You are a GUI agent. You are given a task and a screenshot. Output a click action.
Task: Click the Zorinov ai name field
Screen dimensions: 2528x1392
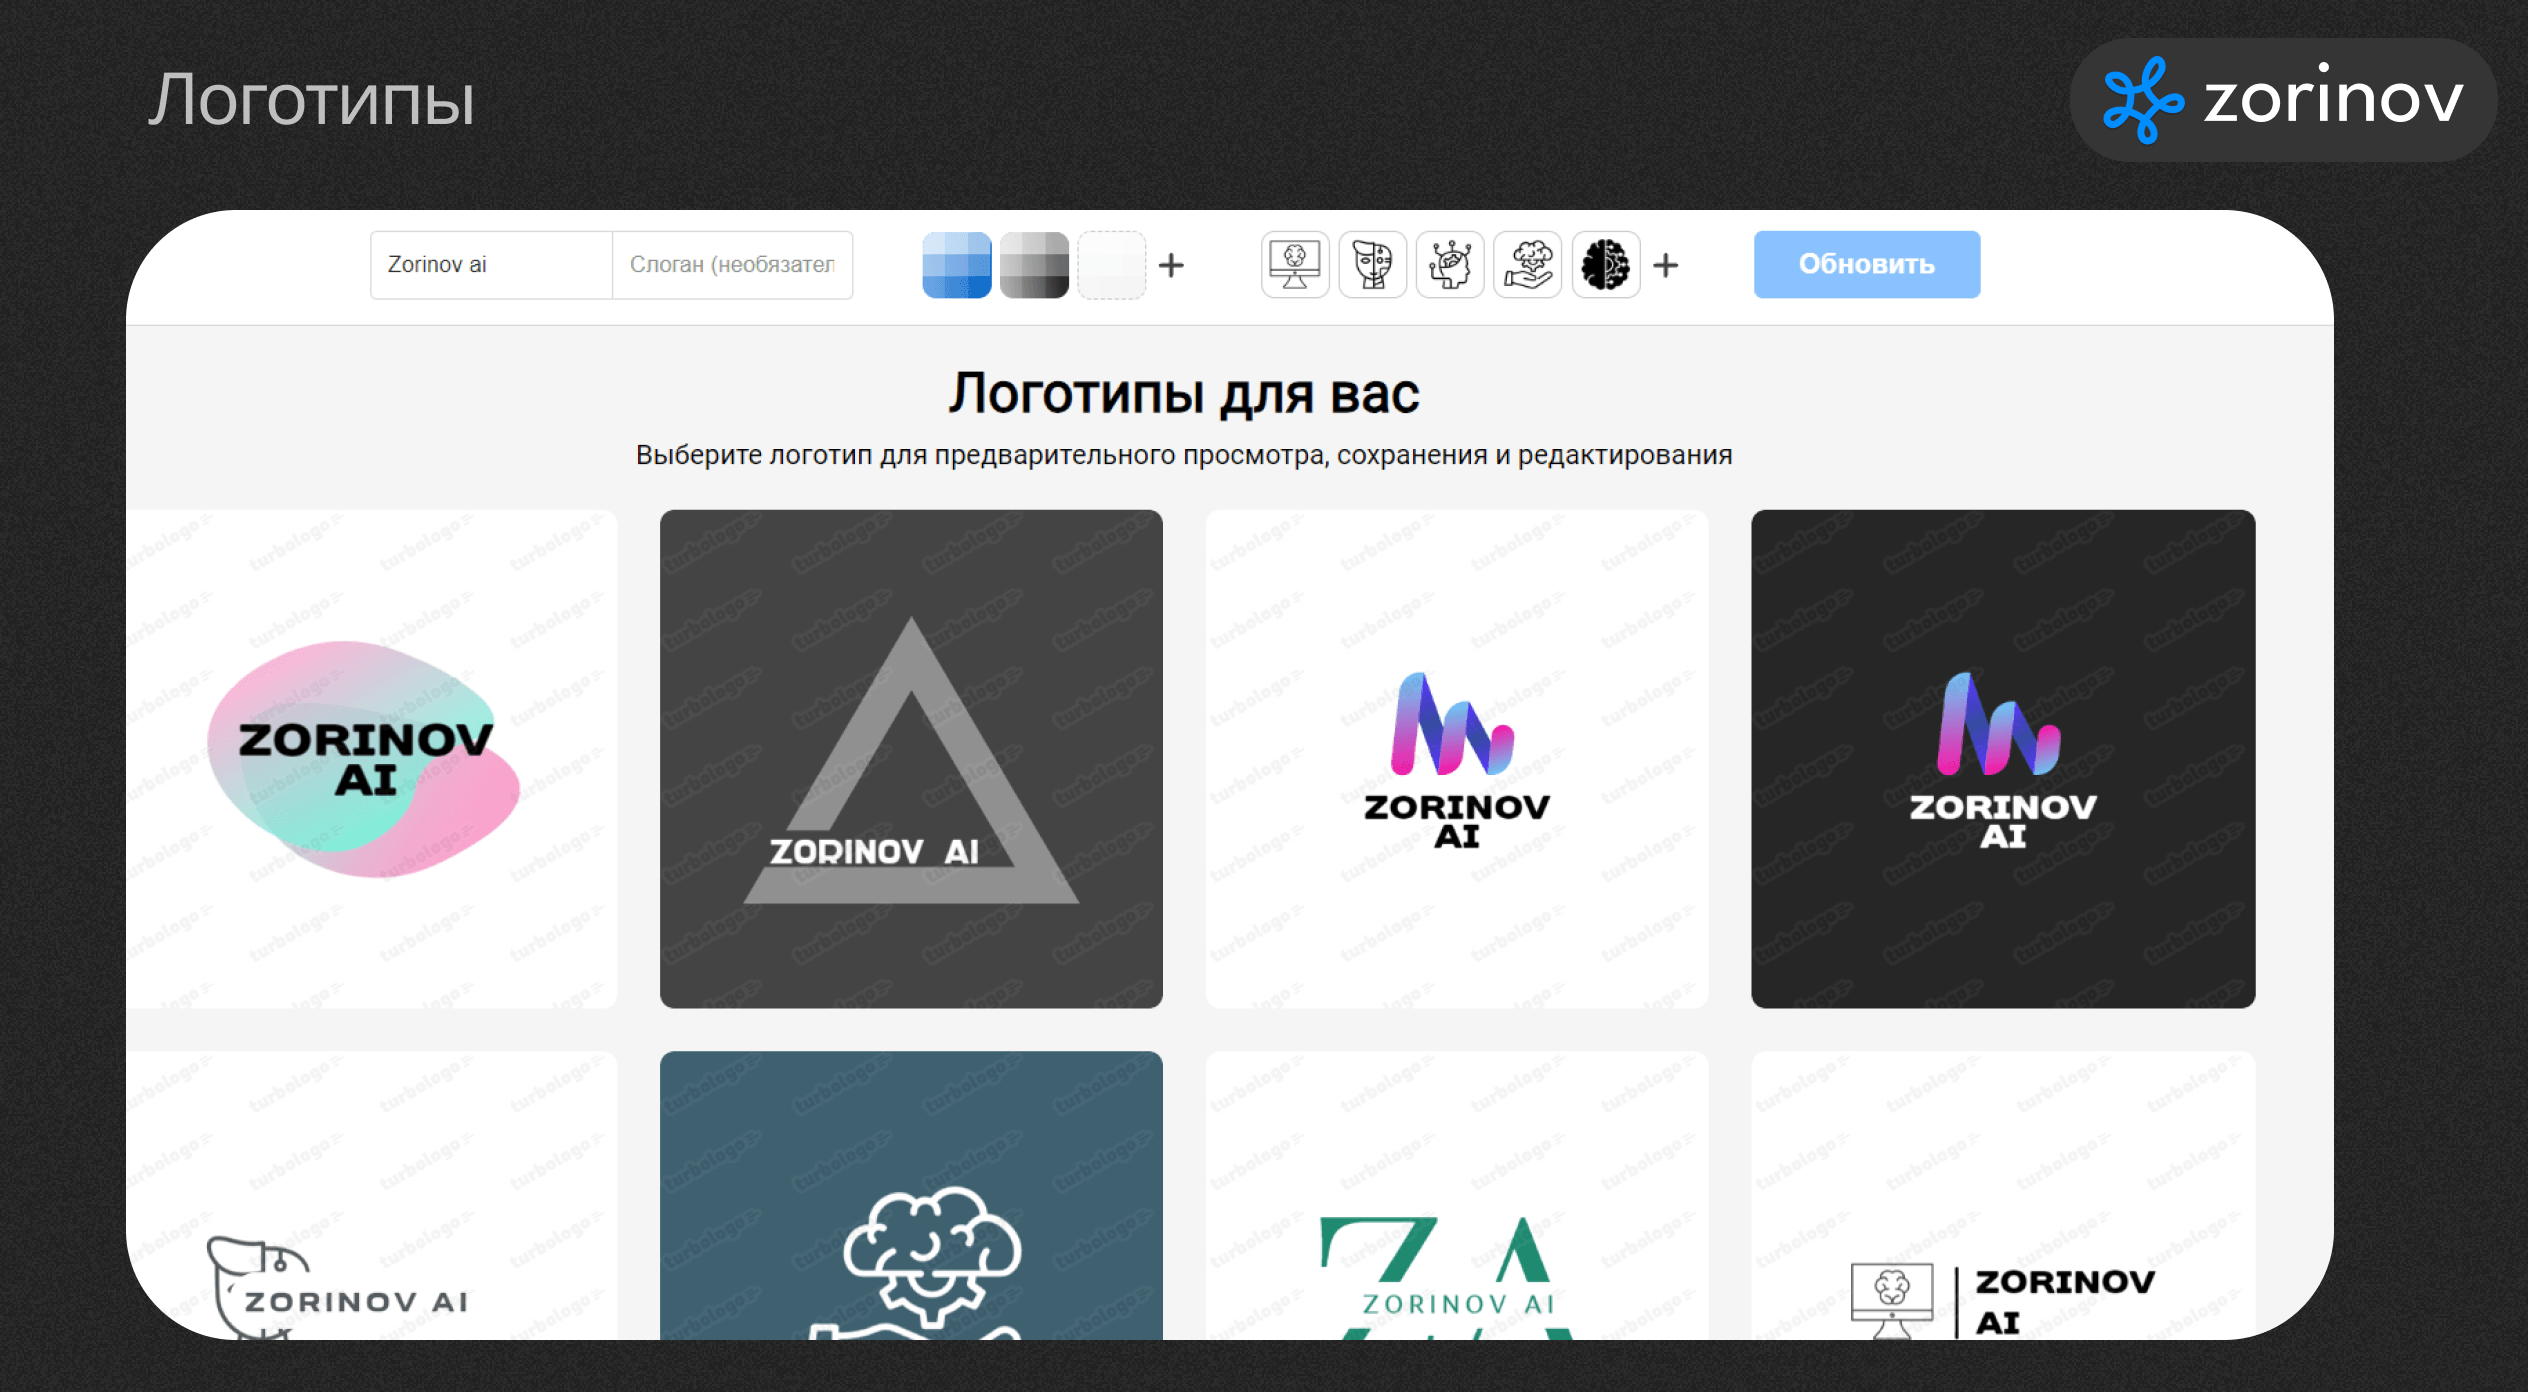[491, 265]
